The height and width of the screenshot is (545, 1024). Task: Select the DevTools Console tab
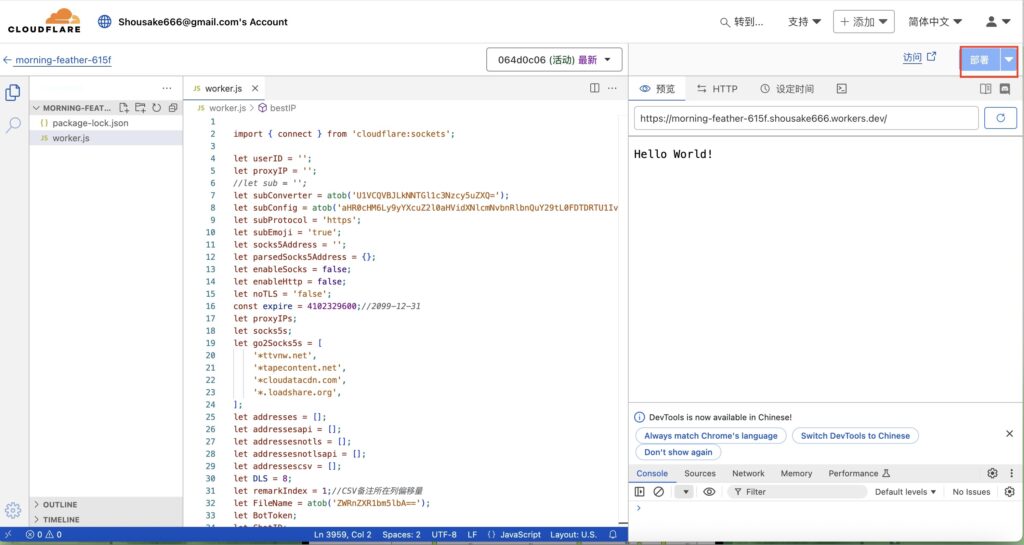click(x=652, y=473)
